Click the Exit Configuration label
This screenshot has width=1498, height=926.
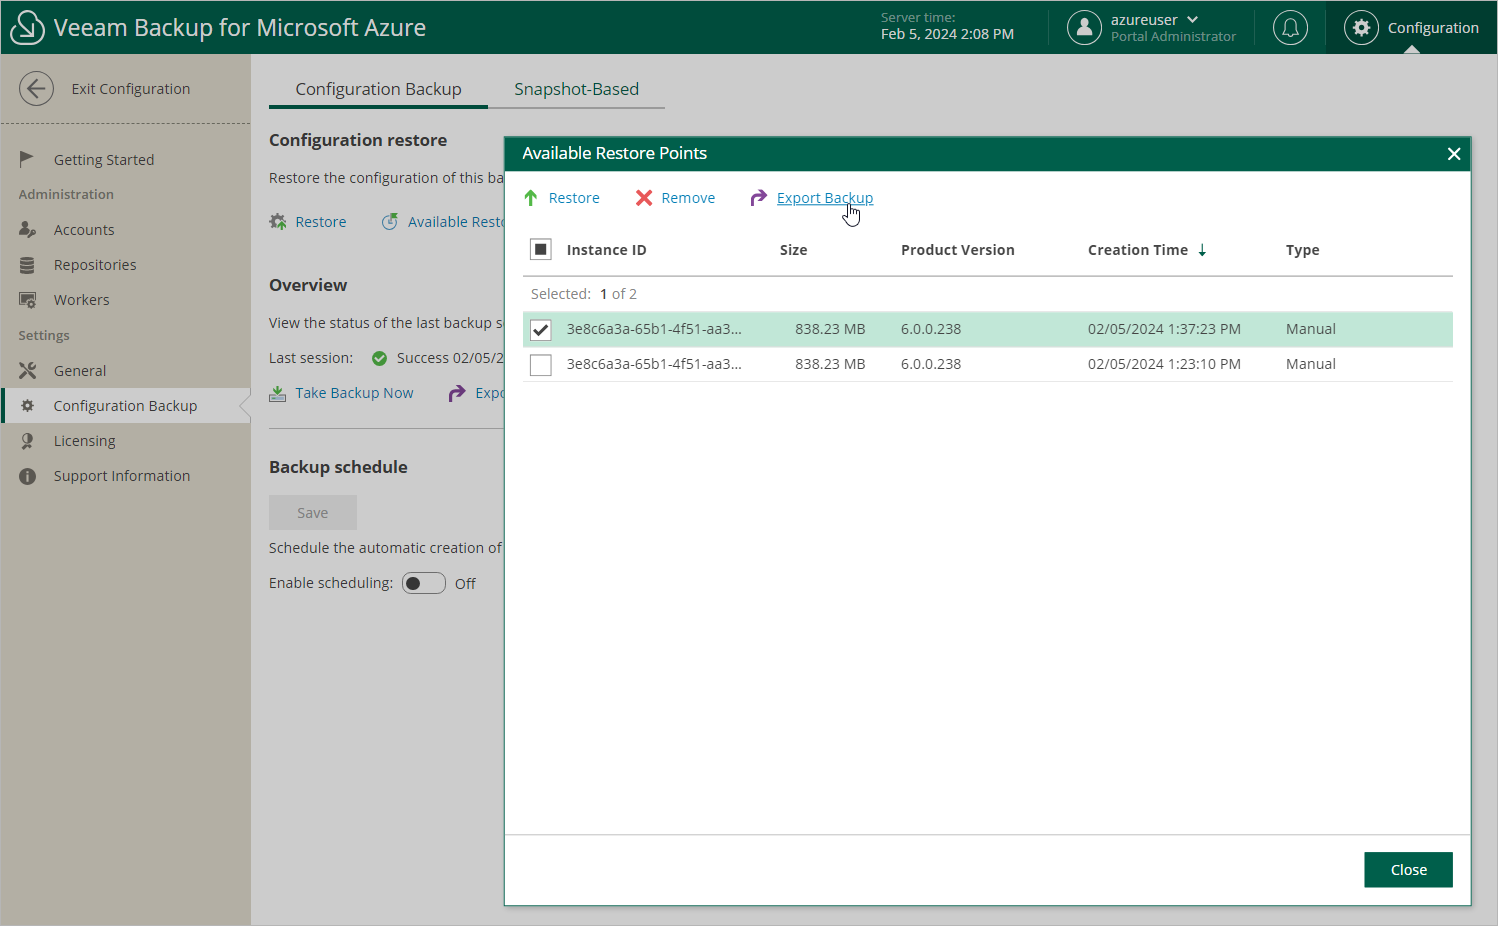click(x=131, y=89)
